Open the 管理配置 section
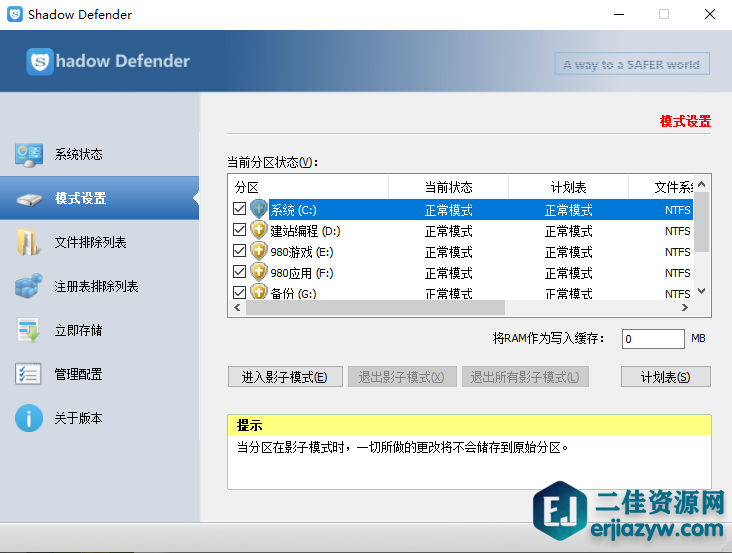Viewport: 732px width, 553px height. (99, 374)
